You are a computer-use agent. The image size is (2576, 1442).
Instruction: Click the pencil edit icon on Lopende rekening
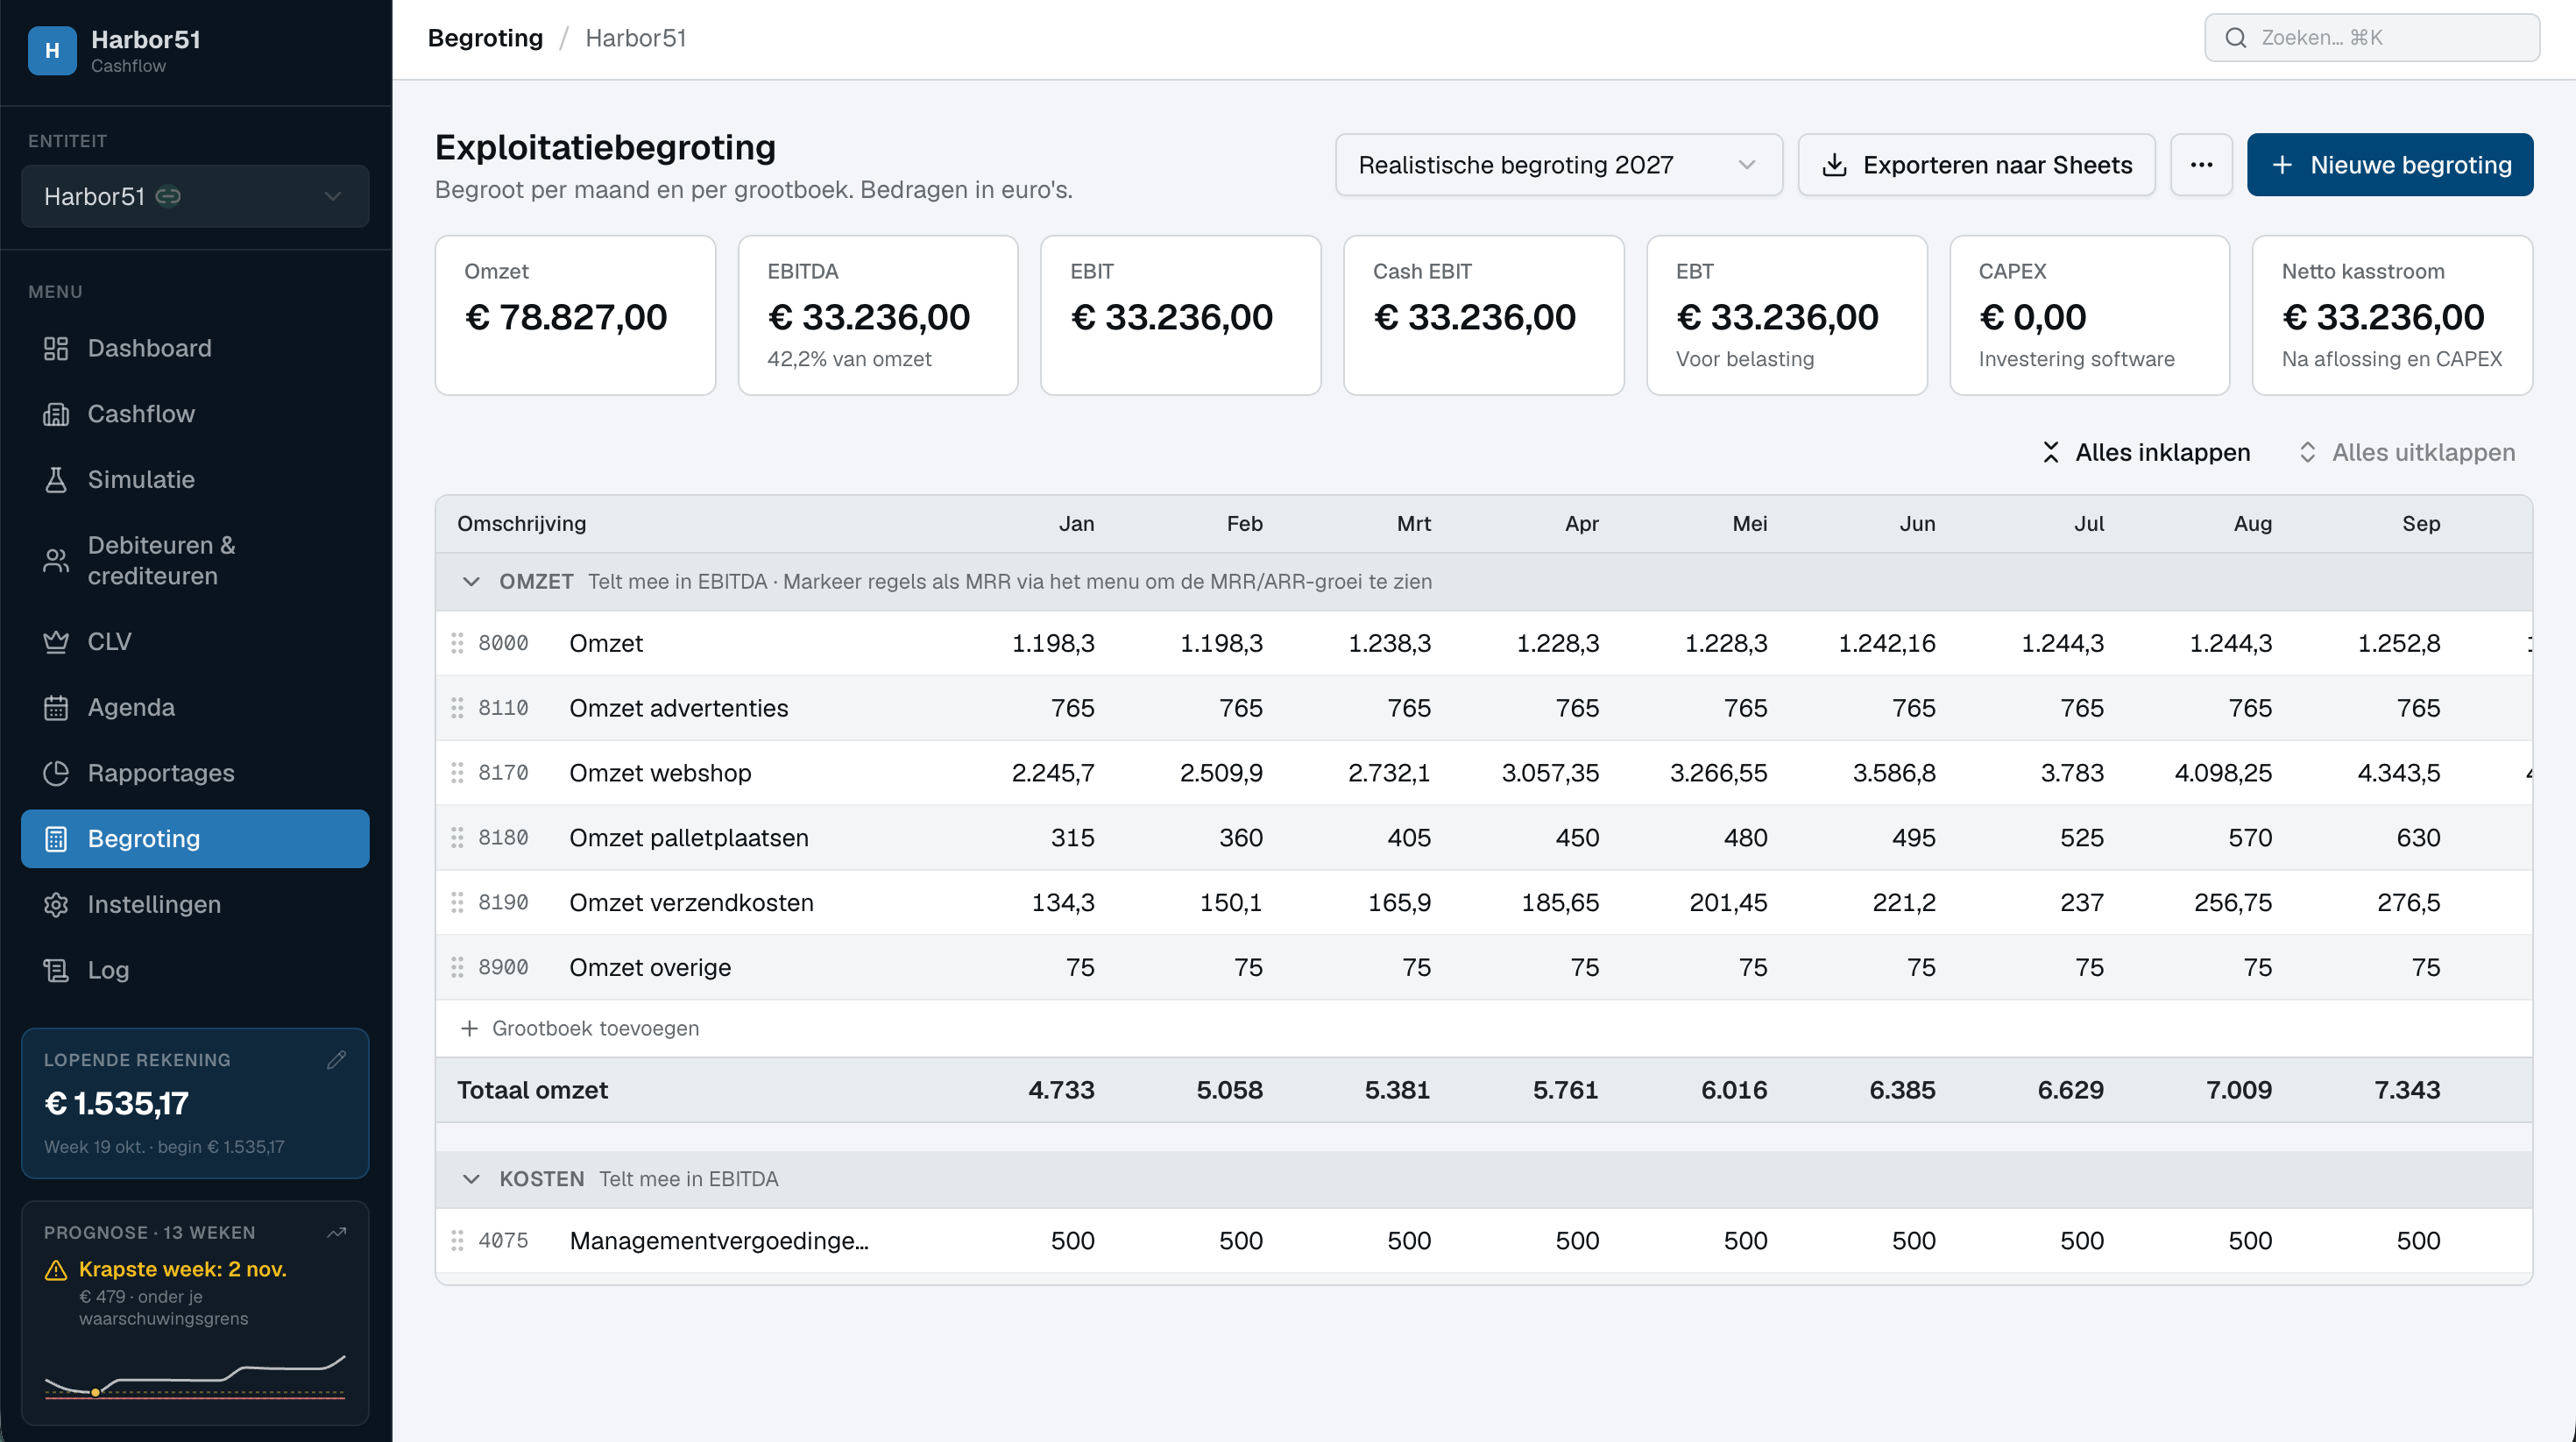point(336,1060)
